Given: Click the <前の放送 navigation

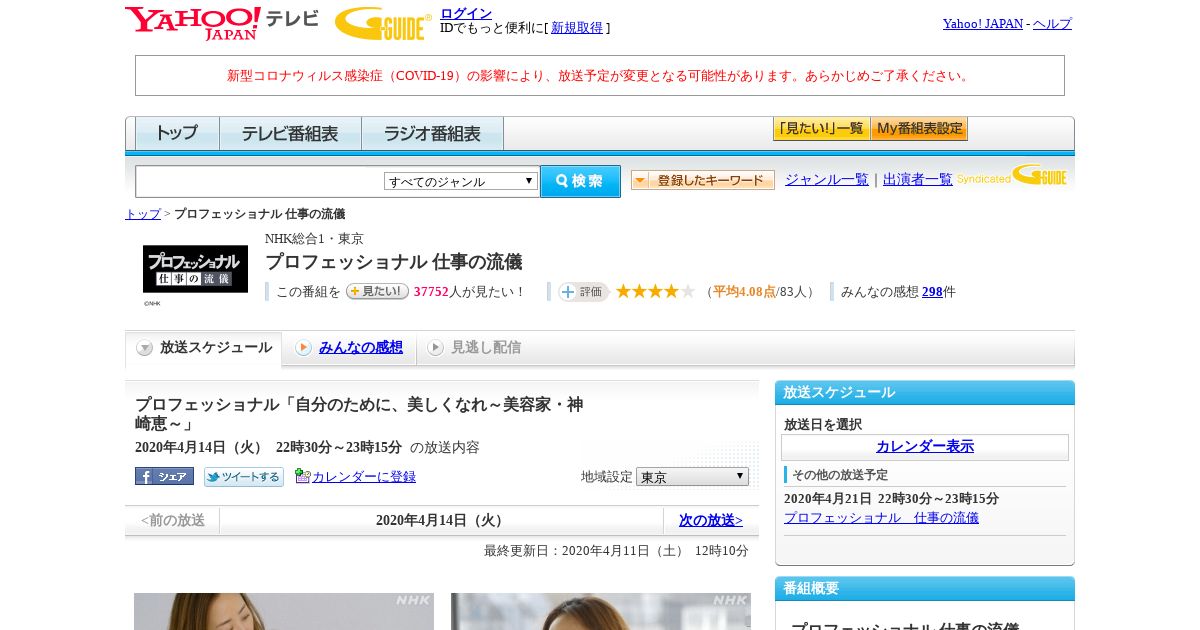Looking at the screenshot, I should click(173, 520).
